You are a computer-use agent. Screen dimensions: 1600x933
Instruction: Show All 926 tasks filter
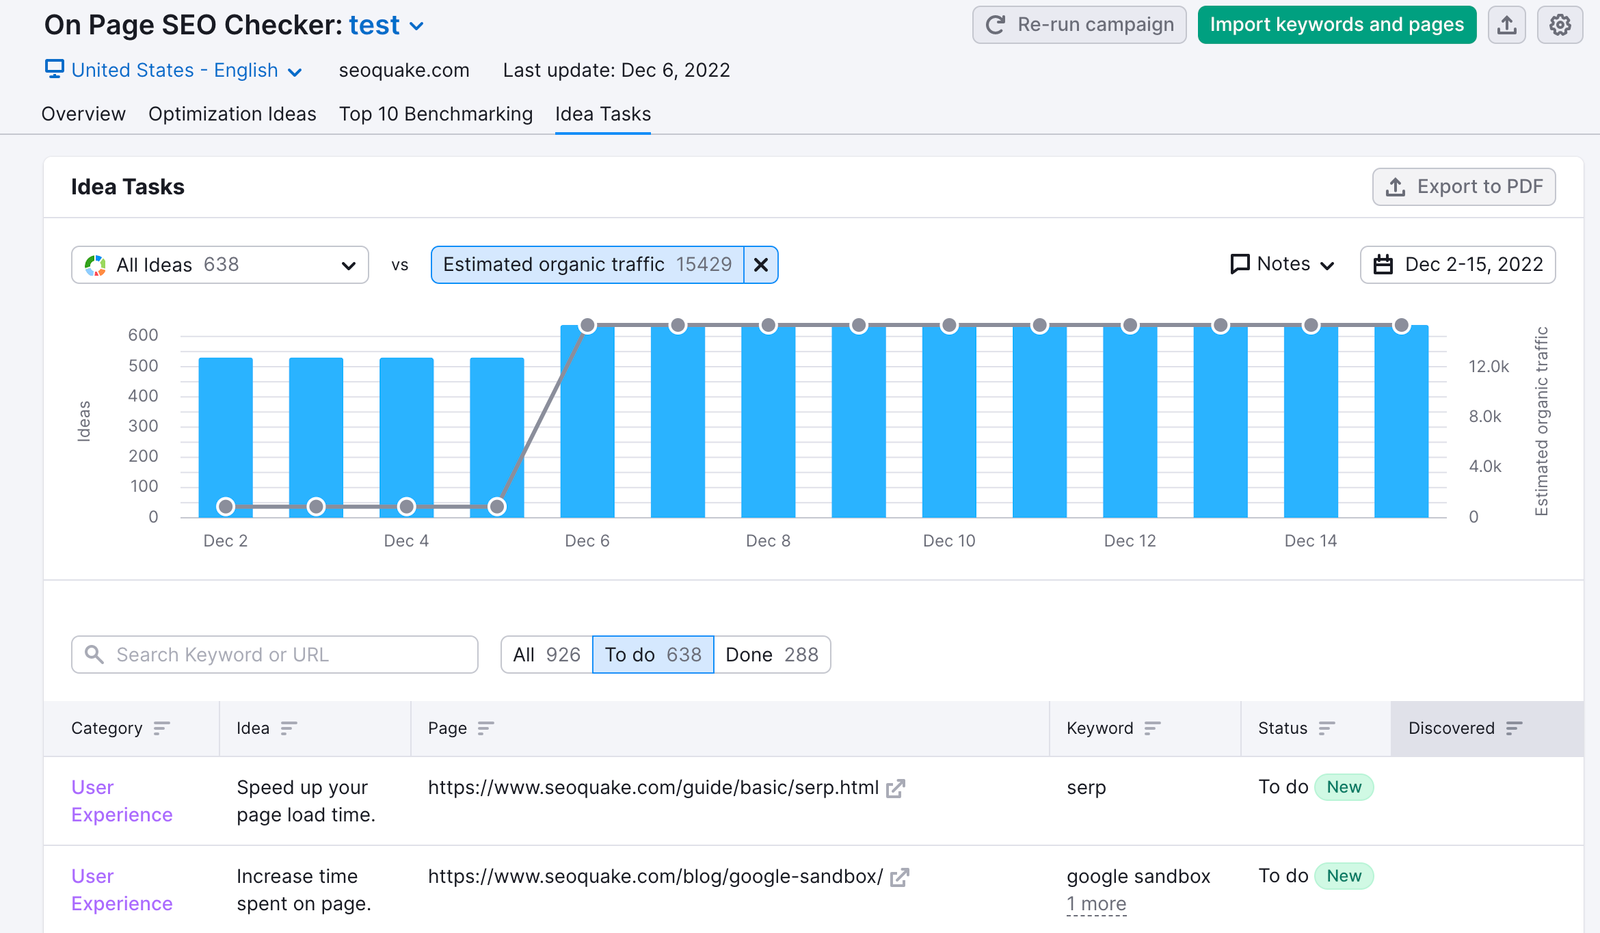point(546,655)
